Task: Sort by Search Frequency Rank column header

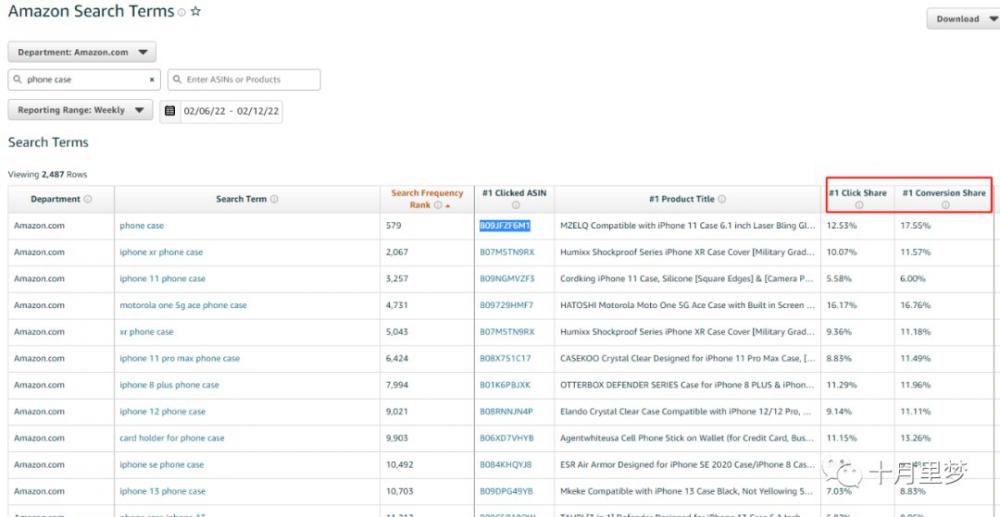Action: pyautogui.click(x=427, y=199)
